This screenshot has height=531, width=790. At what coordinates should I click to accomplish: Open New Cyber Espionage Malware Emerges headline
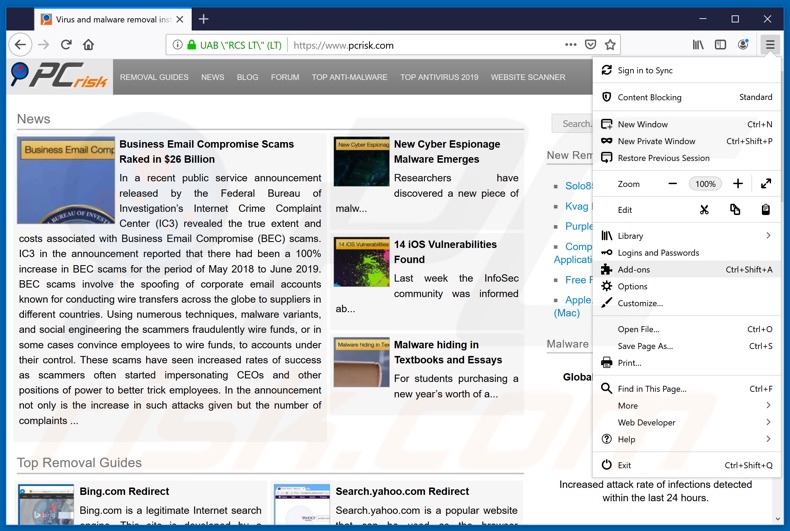pyautogui.click(x=447, y=152)
